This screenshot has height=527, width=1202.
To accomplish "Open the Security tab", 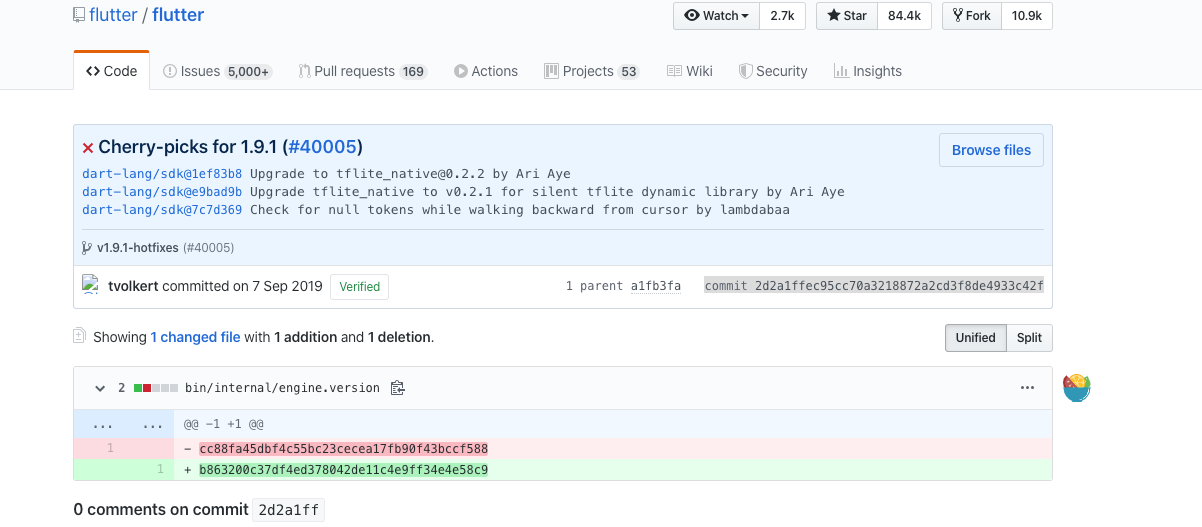I will (x=773, y=71).
